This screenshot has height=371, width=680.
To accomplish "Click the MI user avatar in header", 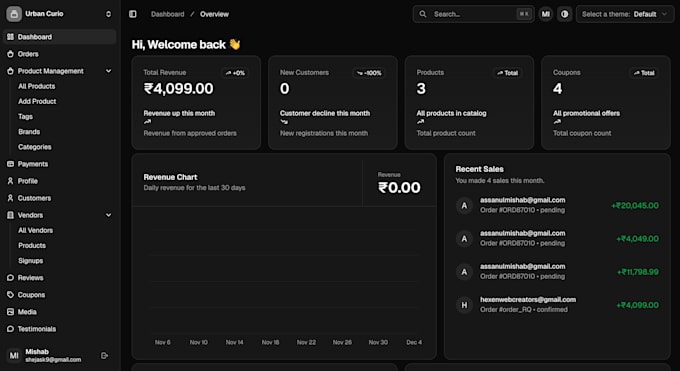I will point(546,14).
